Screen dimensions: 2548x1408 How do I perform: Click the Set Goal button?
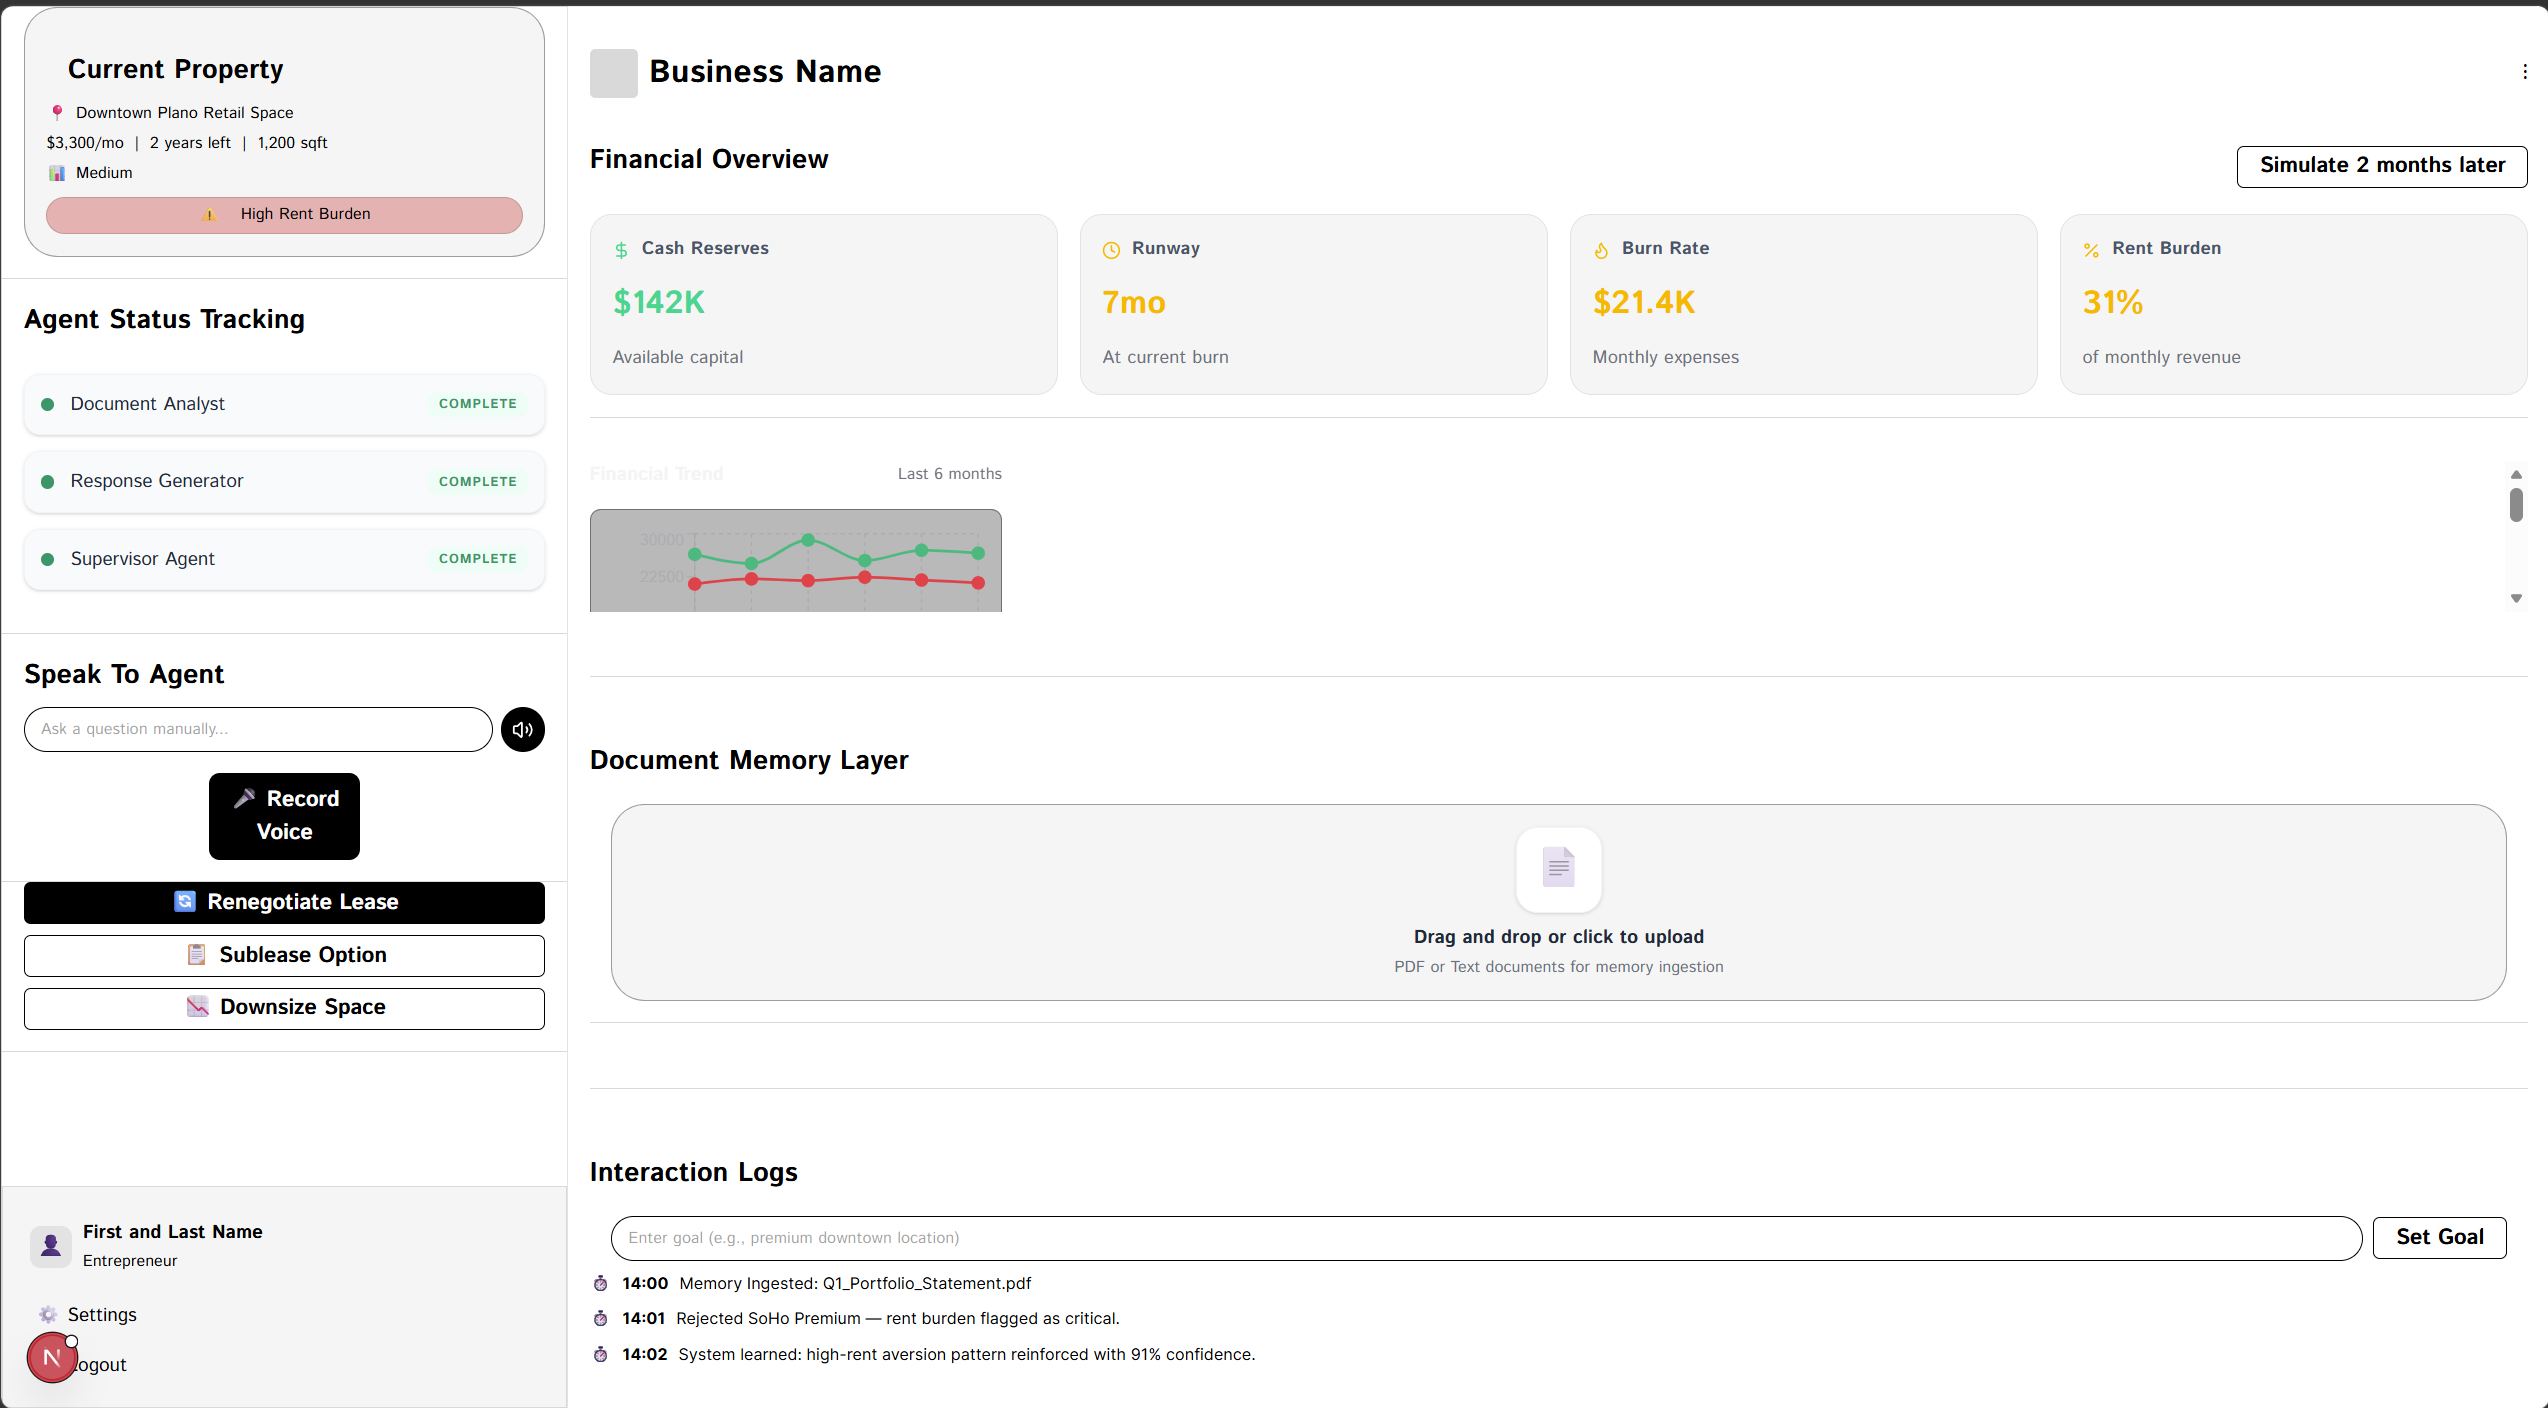click(x=2438, y=1237)
